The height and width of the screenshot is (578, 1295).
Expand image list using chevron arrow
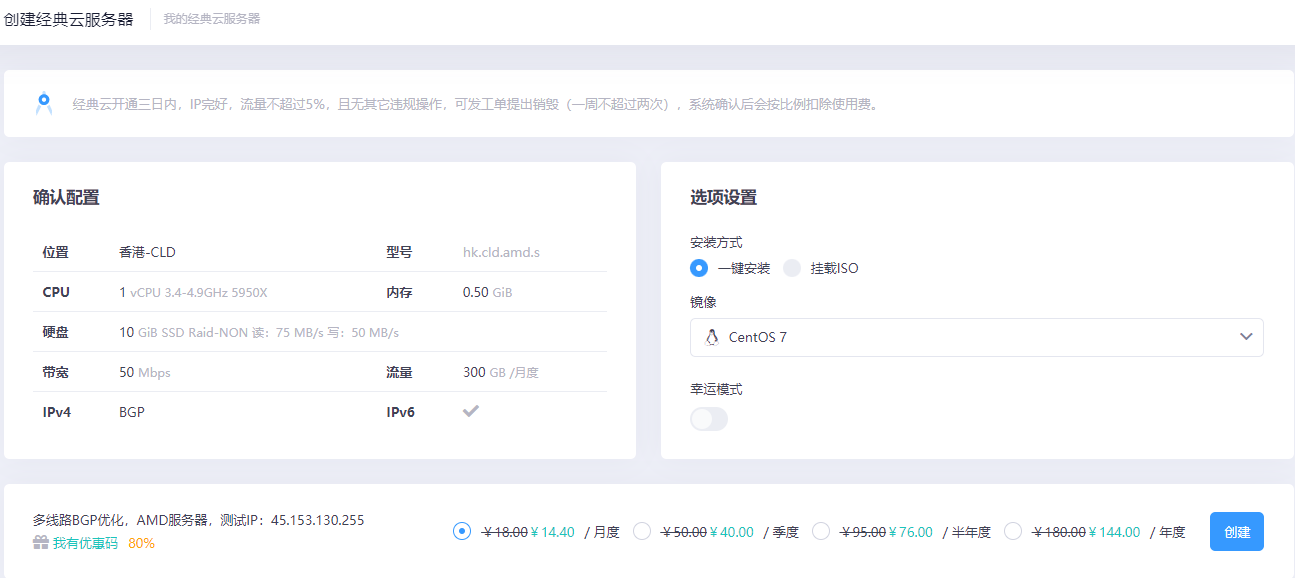point(1246,337)
